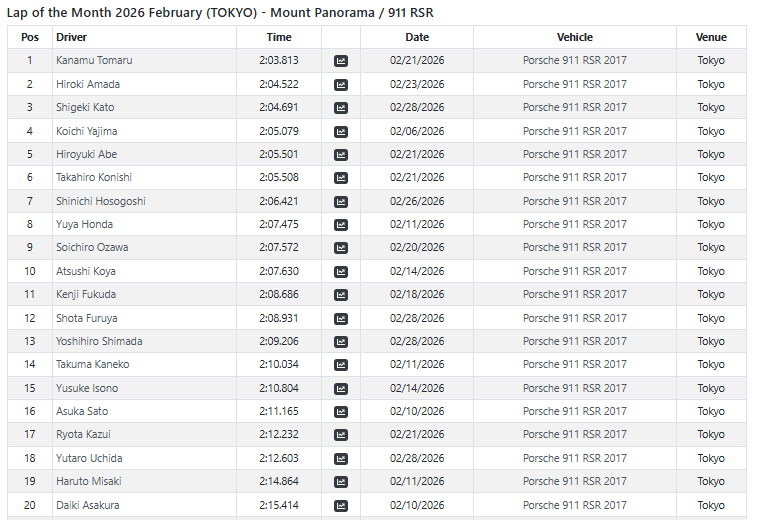Screen dimensions: 757x520
Task: Open chart icon for Asuka Sato's lap
Action: click(341, 412)
